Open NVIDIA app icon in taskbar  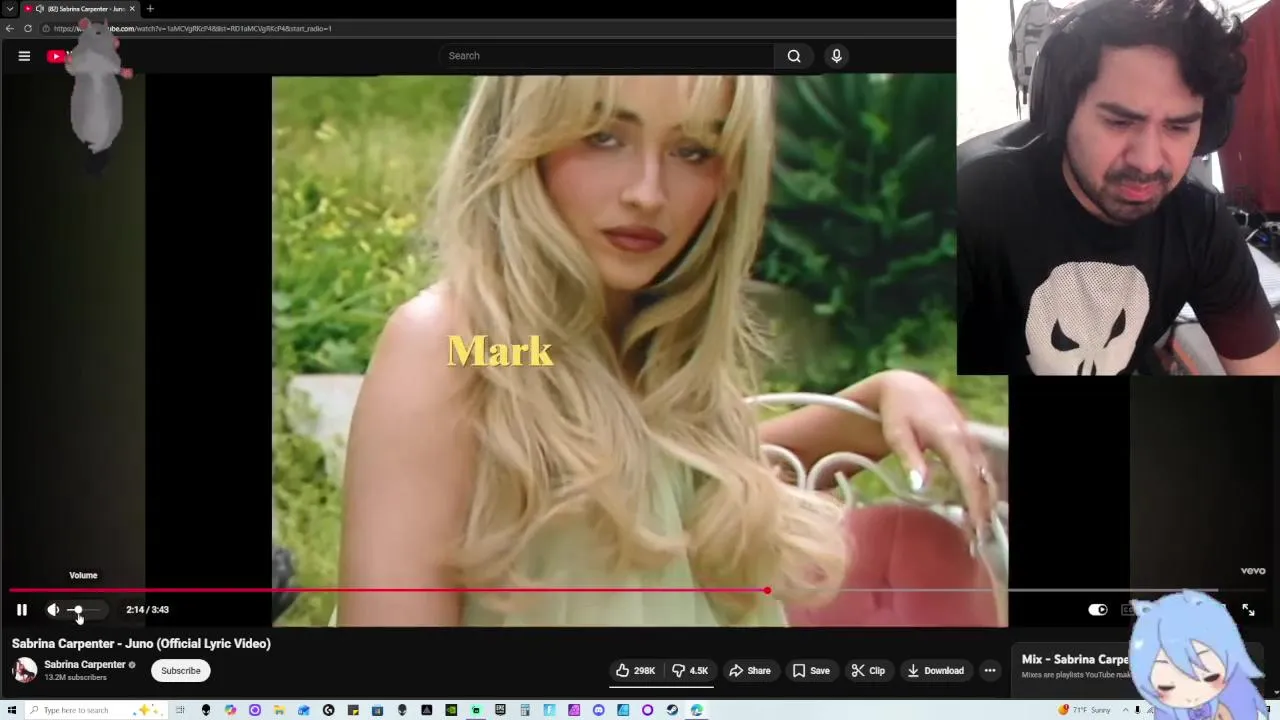tap(451, 710)
